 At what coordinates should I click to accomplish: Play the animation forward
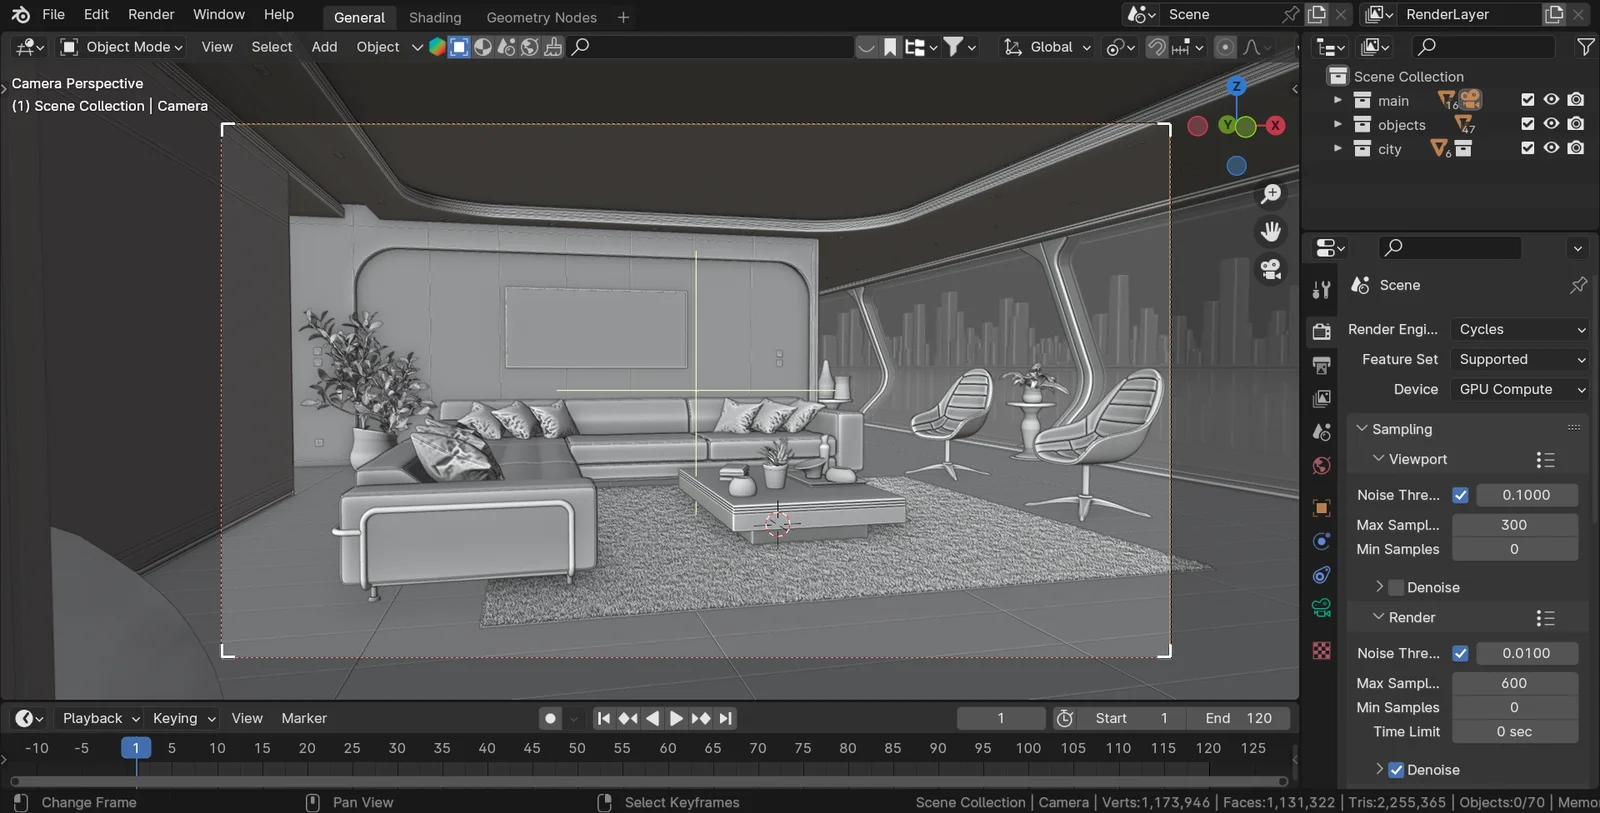(x=676, y=719)
